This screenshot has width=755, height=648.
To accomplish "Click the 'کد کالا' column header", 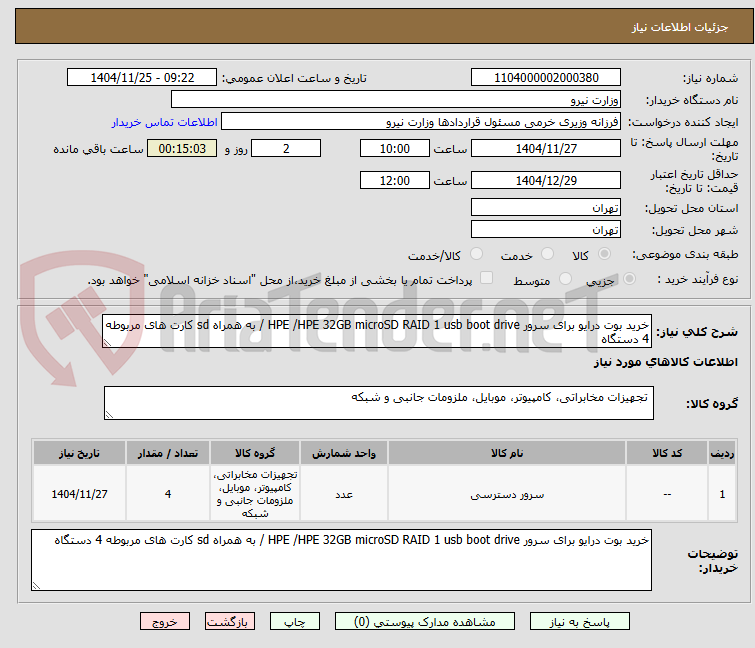I will click(x=667, y=453).
